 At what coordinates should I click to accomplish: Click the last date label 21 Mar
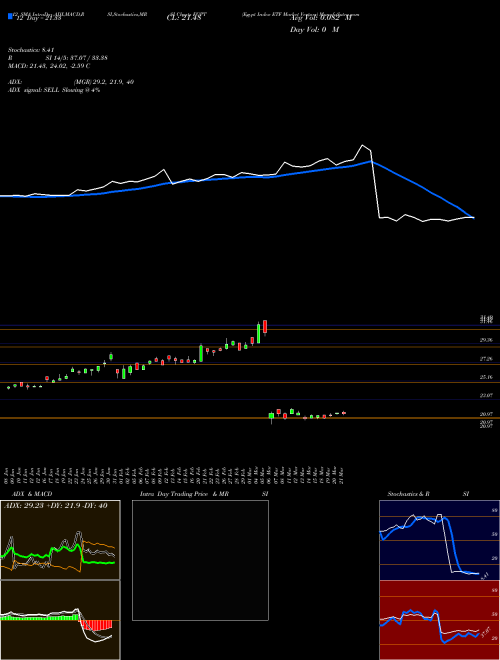(342, 475)
